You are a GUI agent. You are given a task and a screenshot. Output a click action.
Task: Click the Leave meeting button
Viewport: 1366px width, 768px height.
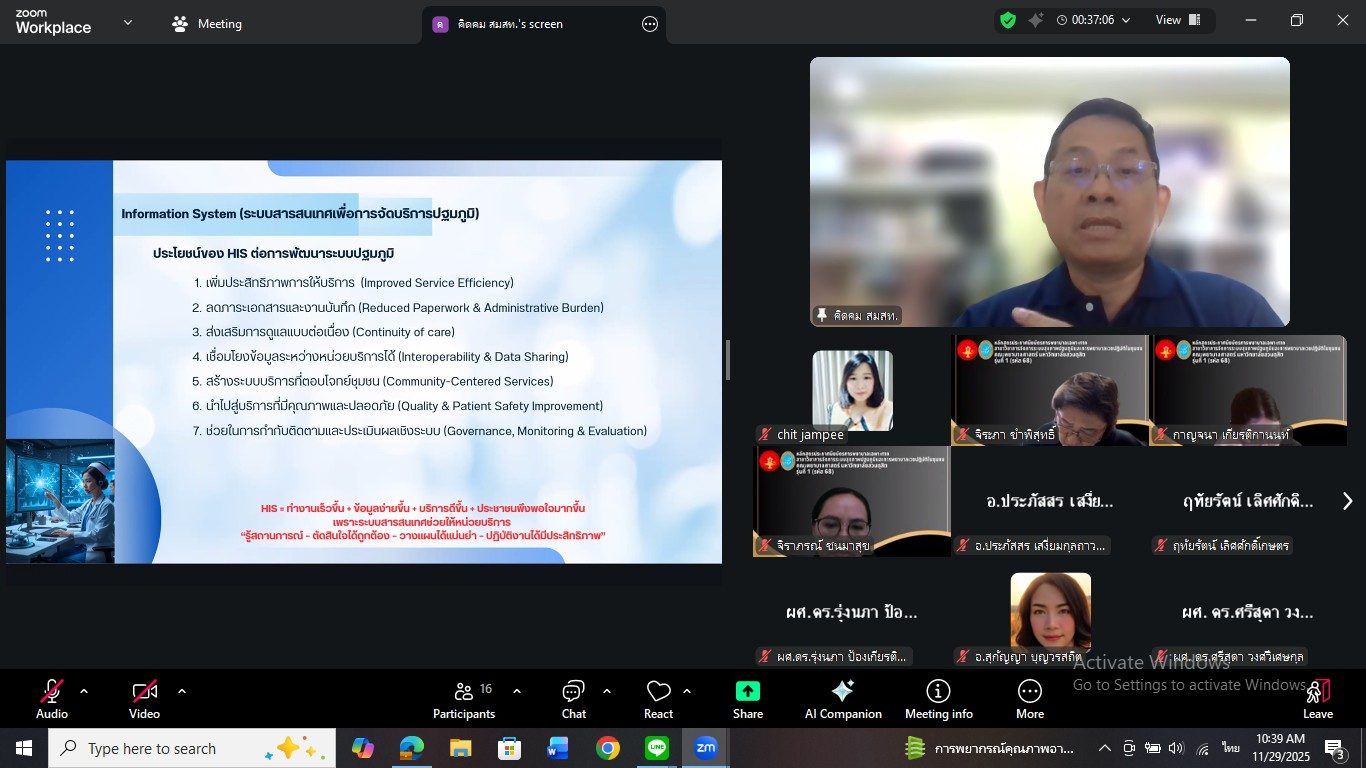1317,700
